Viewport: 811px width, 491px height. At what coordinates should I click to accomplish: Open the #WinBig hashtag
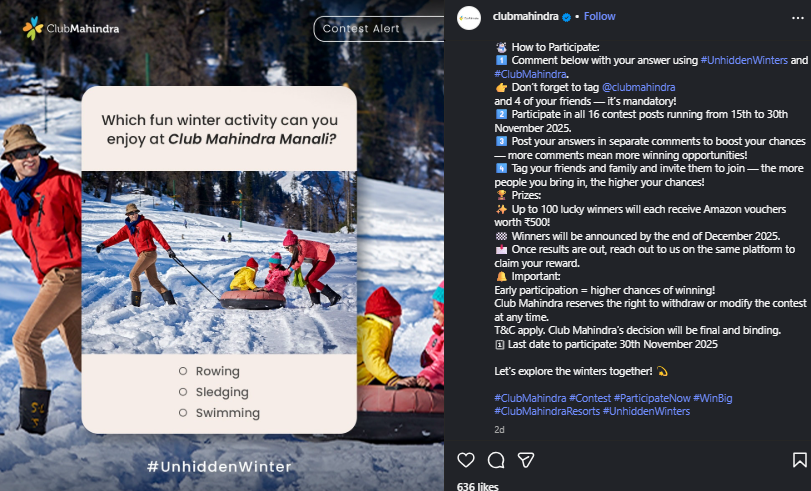tap(713, 398)
